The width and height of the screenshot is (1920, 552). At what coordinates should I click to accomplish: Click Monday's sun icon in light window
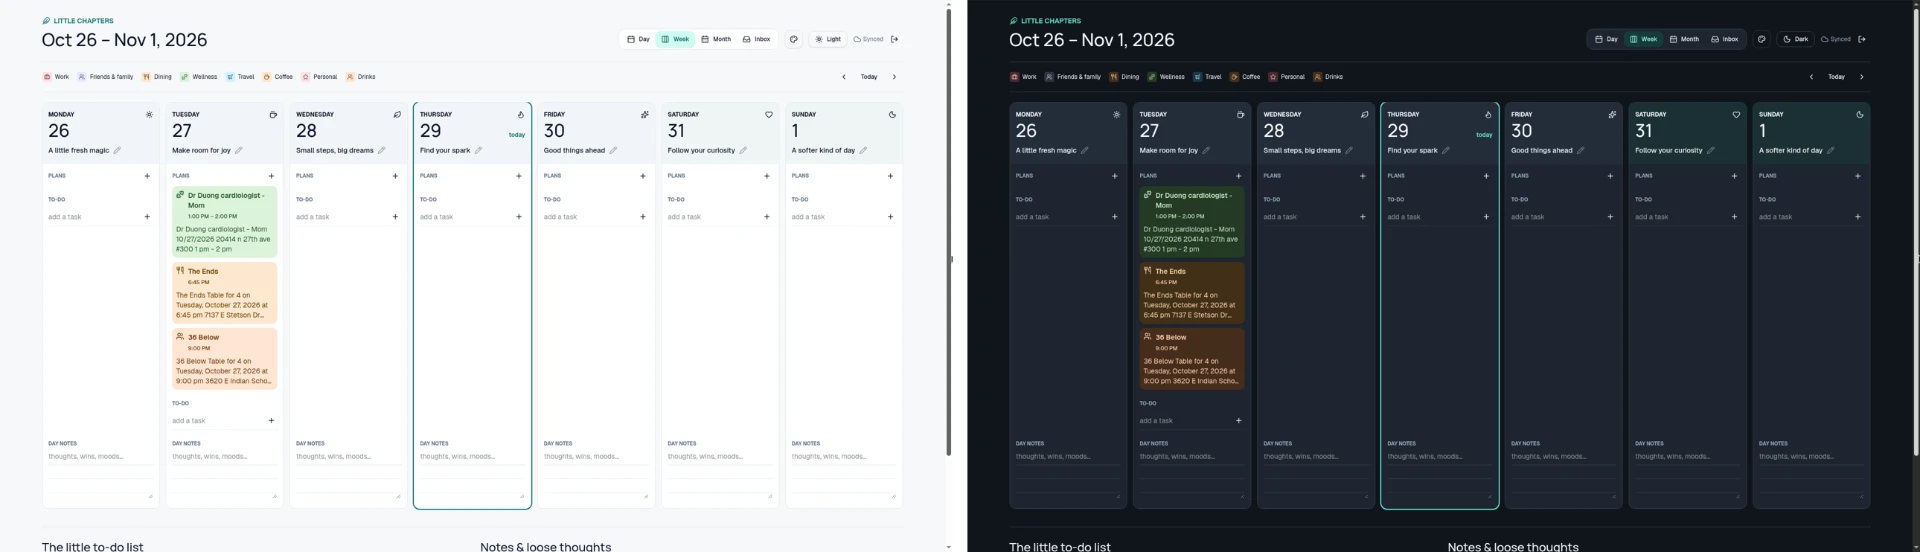tap(149, 114)
